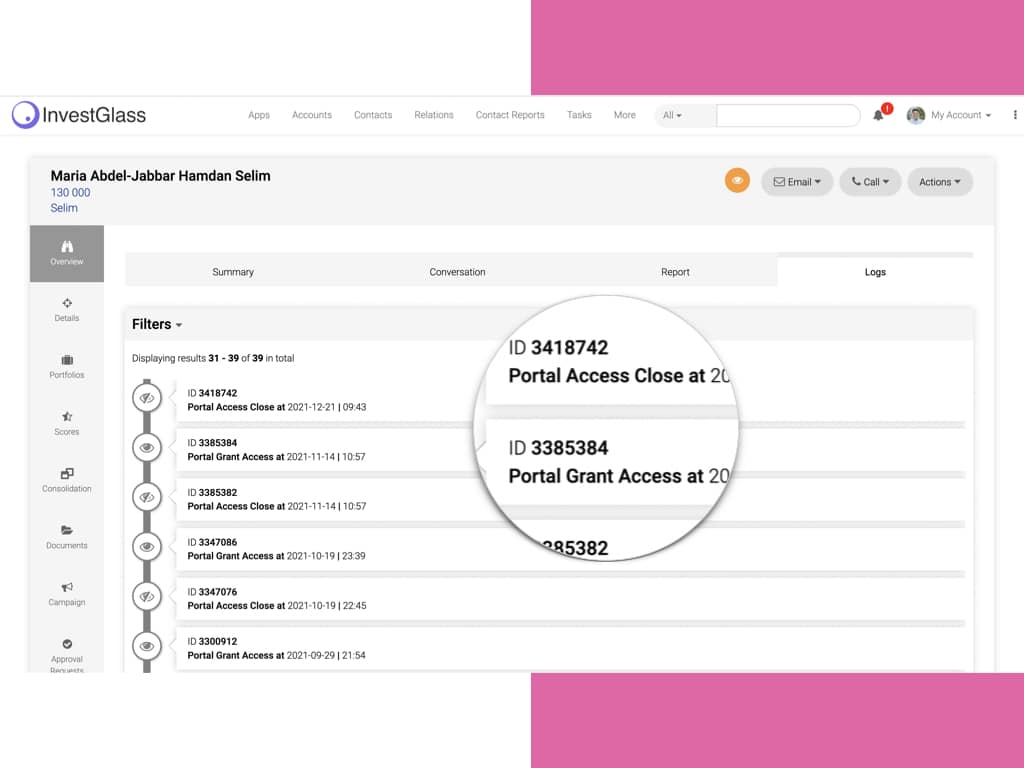Toggle crossed-eye icon for log ID 3347076
Image resolution: width=1024 pixels, height=768 pixels.
tap(147, 596)
